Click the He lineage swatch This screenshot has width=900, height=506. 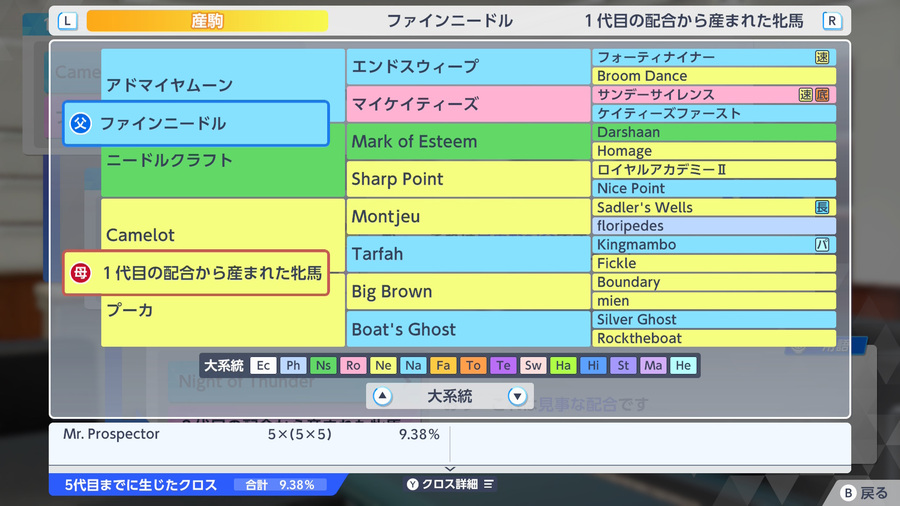(683, 365)
